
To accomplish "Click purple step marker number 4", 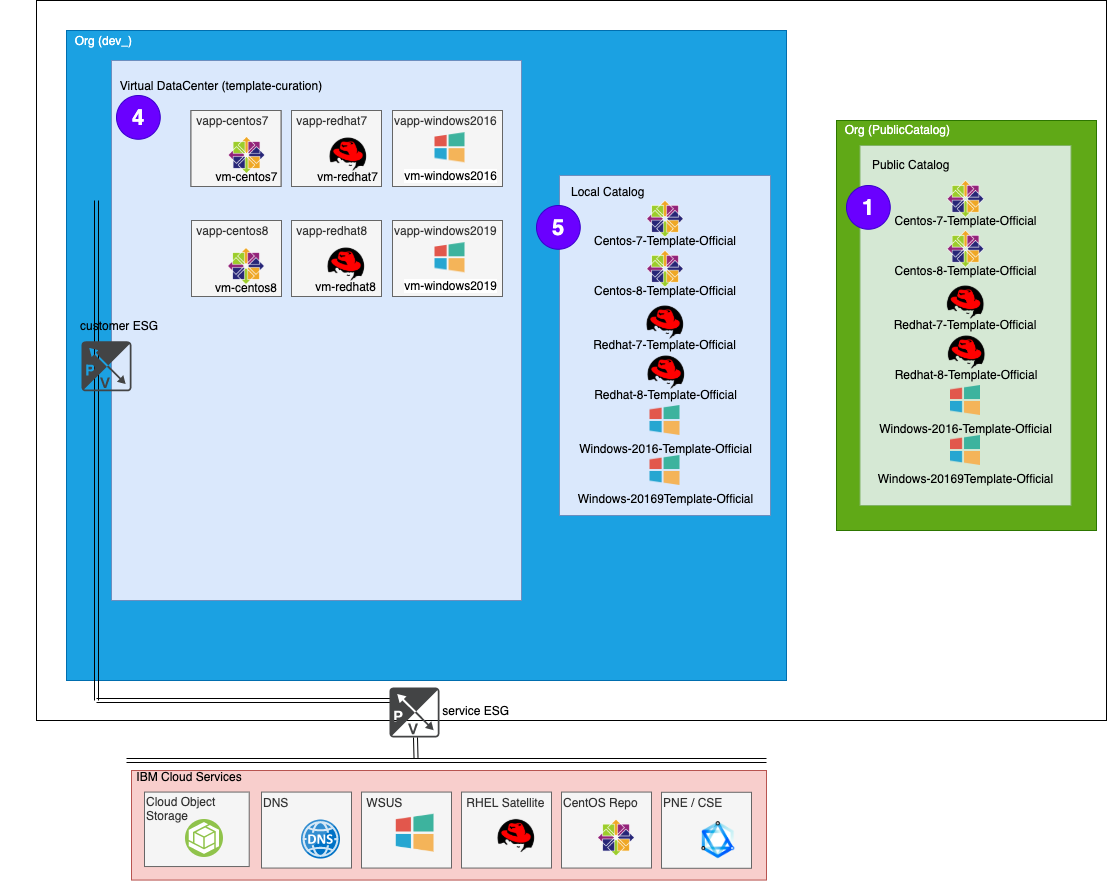I will [x=138, y=117].
